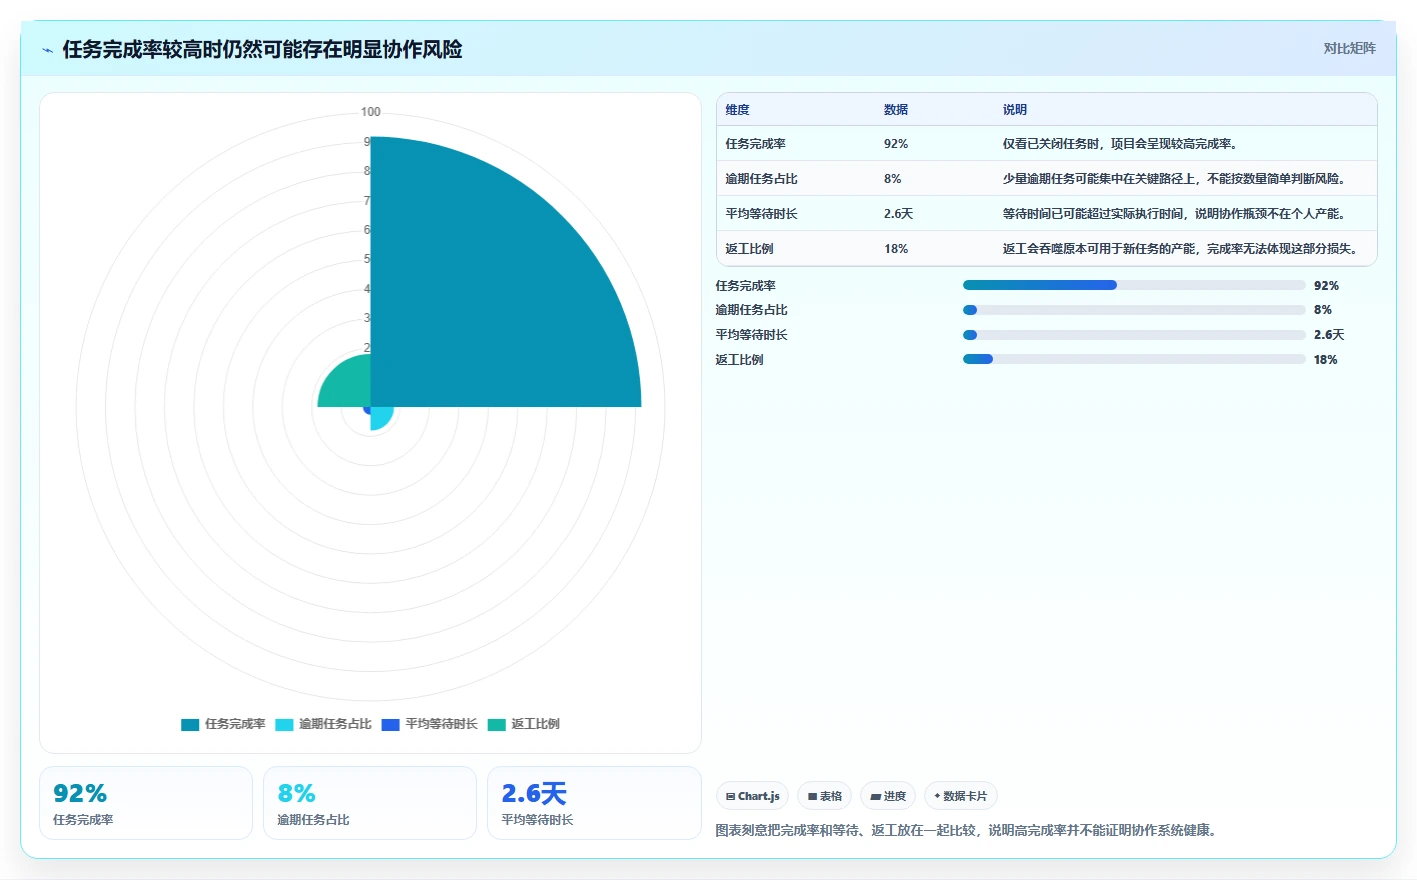This screenshot has width=1417, height=880.
Task: Click the Chart.js tag
Action: click(753, 796)
